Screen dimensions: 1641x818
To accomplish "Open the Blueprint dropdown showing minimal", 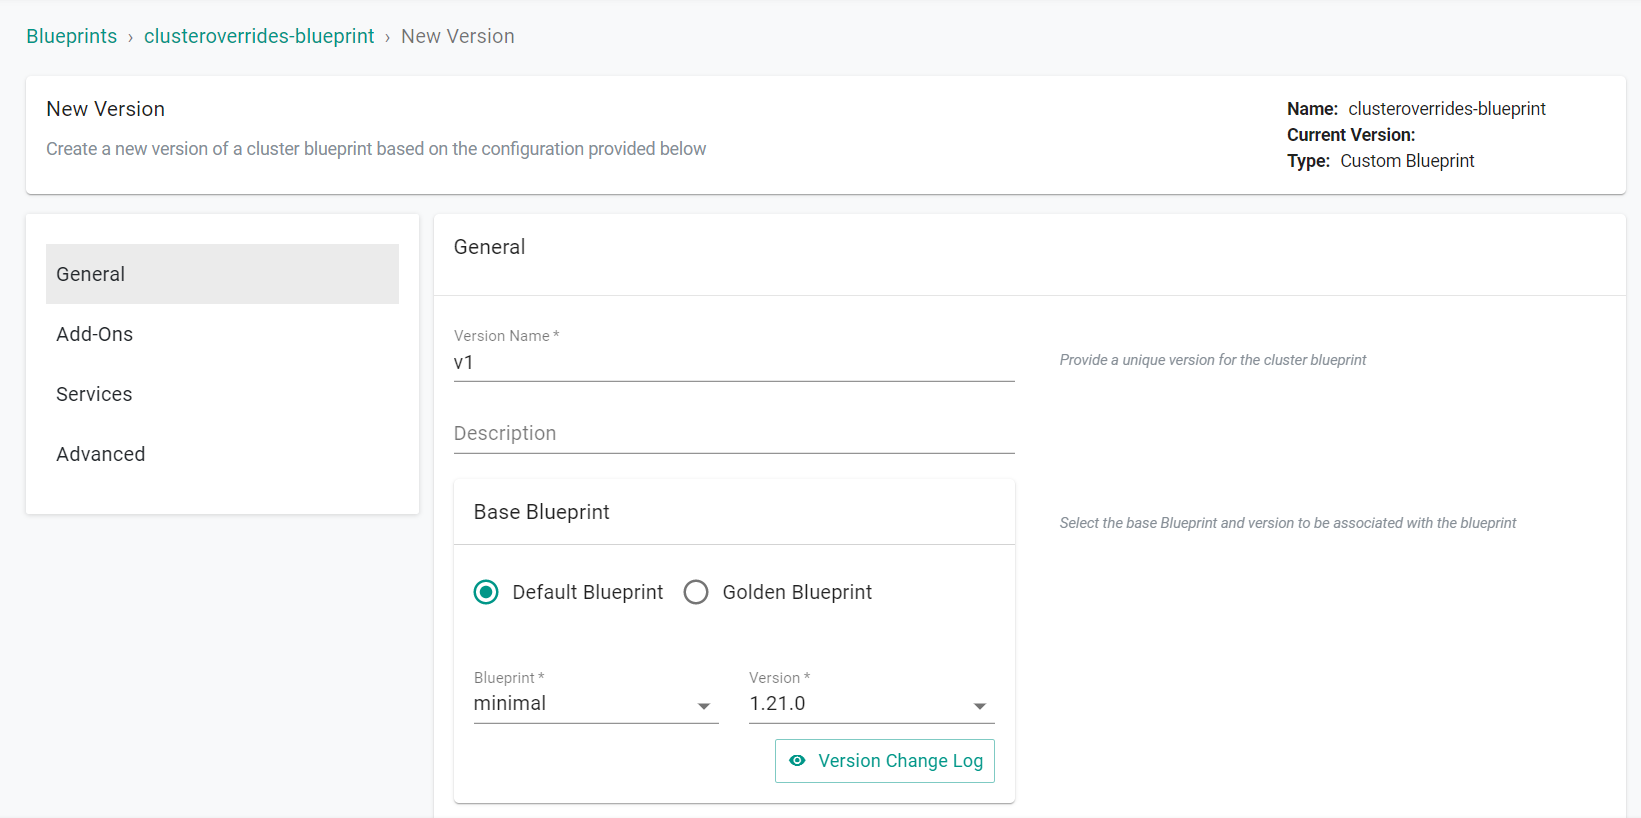I will 596,704.
